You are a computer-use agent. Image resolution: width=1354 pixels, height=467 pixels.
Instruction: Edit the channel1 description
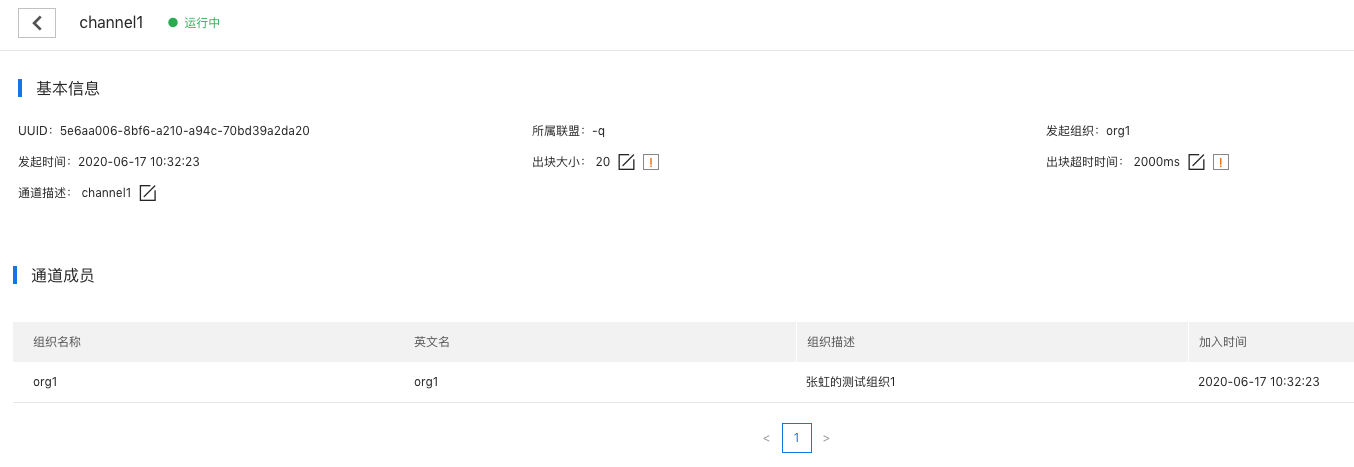[147, 193]
